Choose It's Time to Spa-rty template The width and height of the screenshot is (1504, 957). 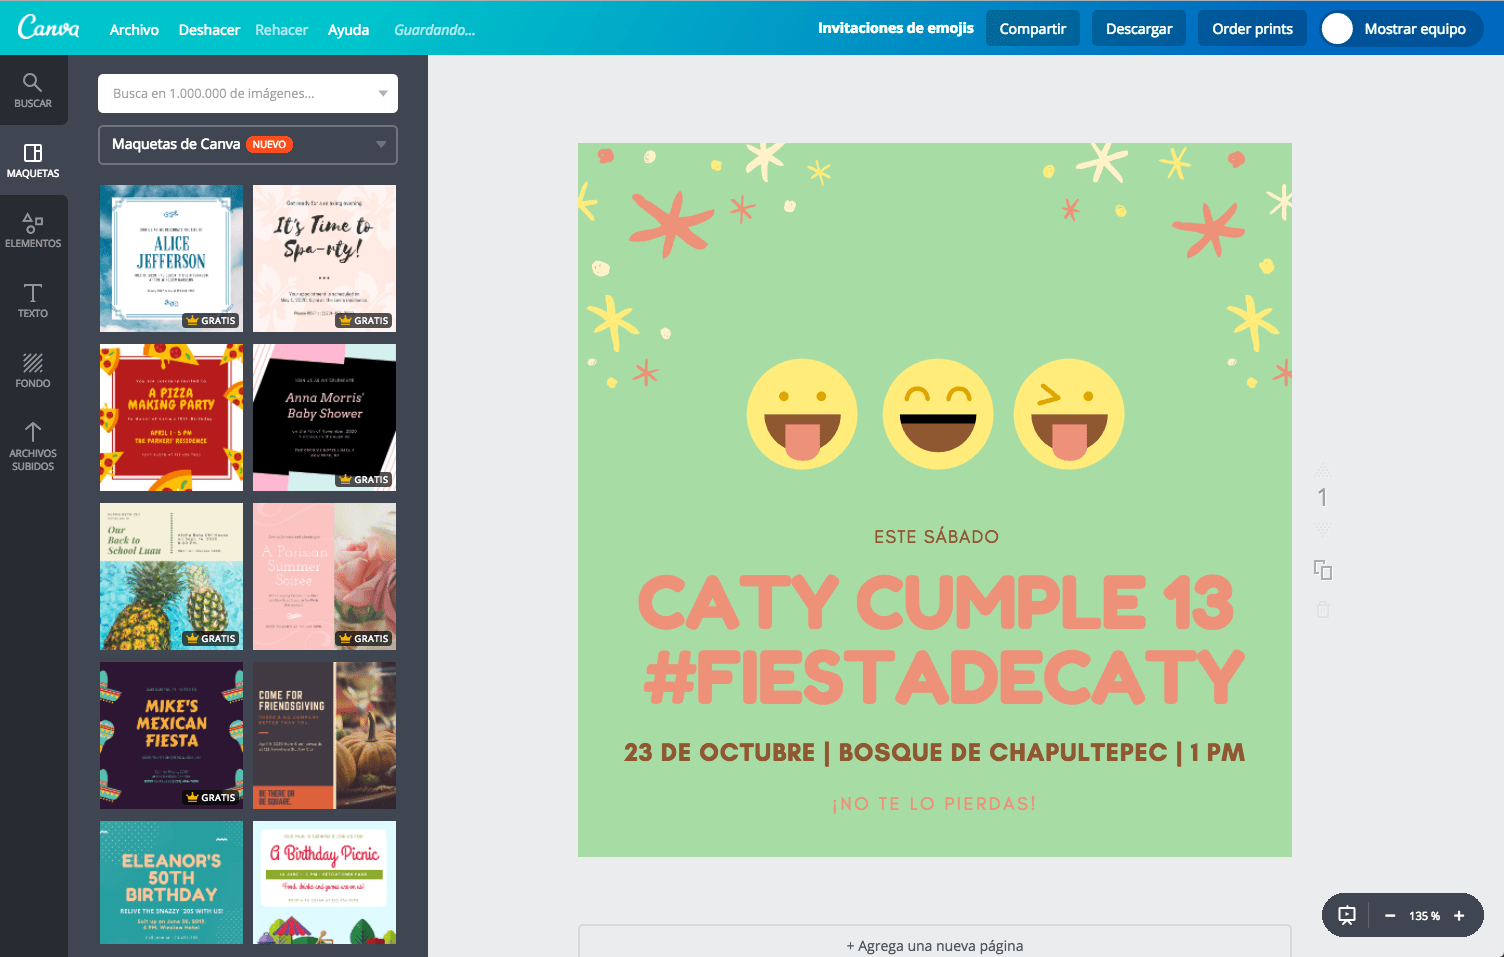click(324, 258)
